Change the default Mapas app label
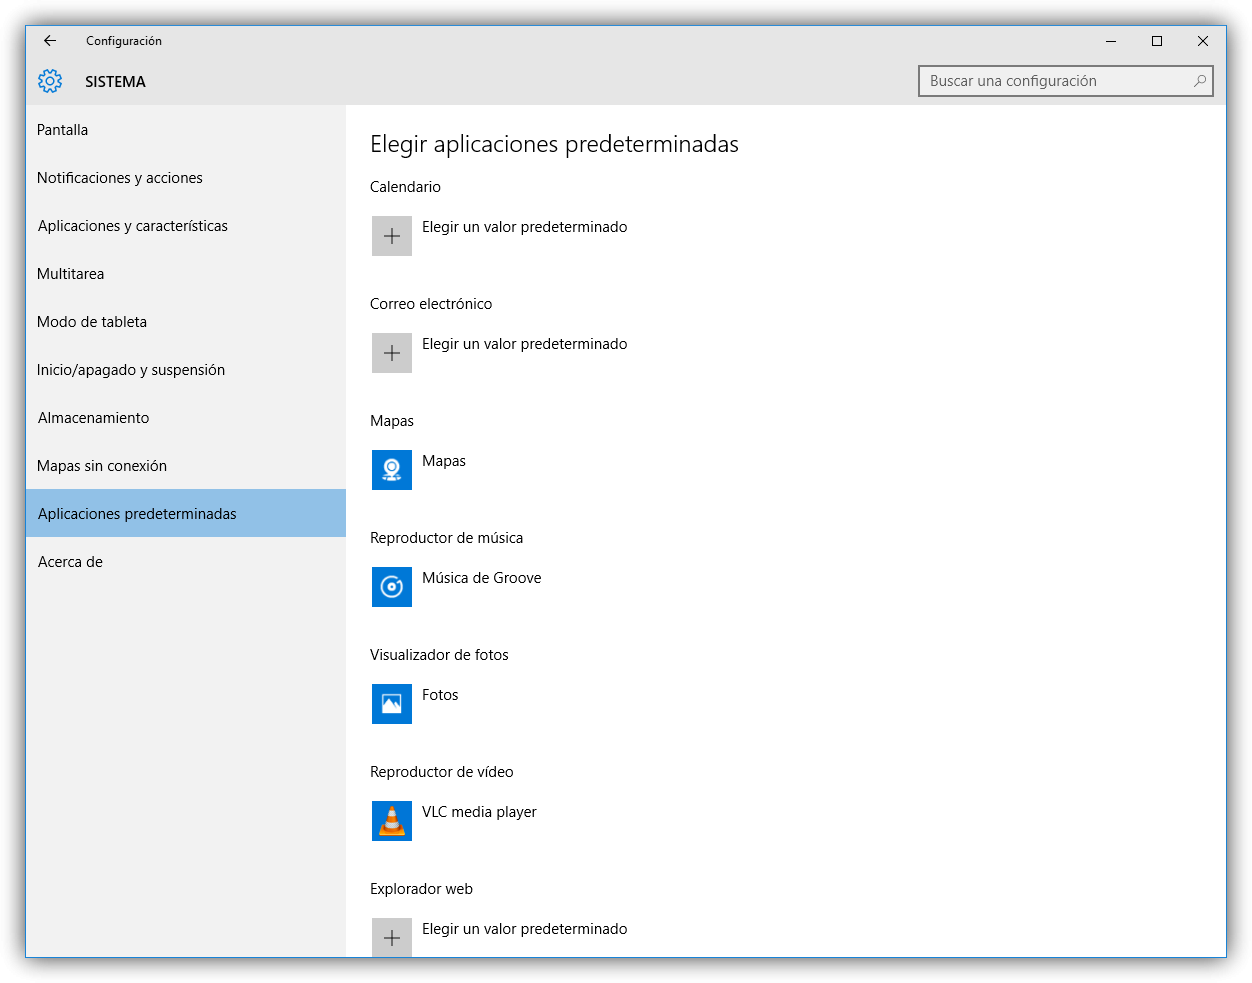The height and width of the screenshot is (983, 1252). [444, 461]
